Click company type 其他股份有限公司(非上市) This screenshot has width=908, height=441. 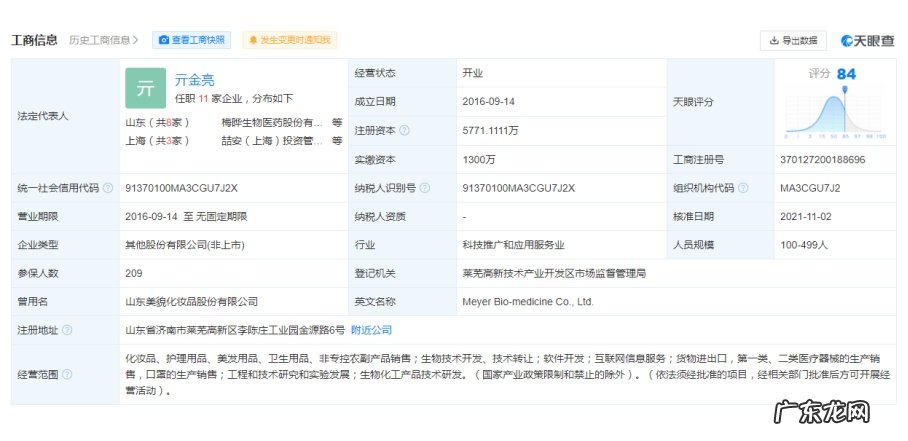pos(185,245)
